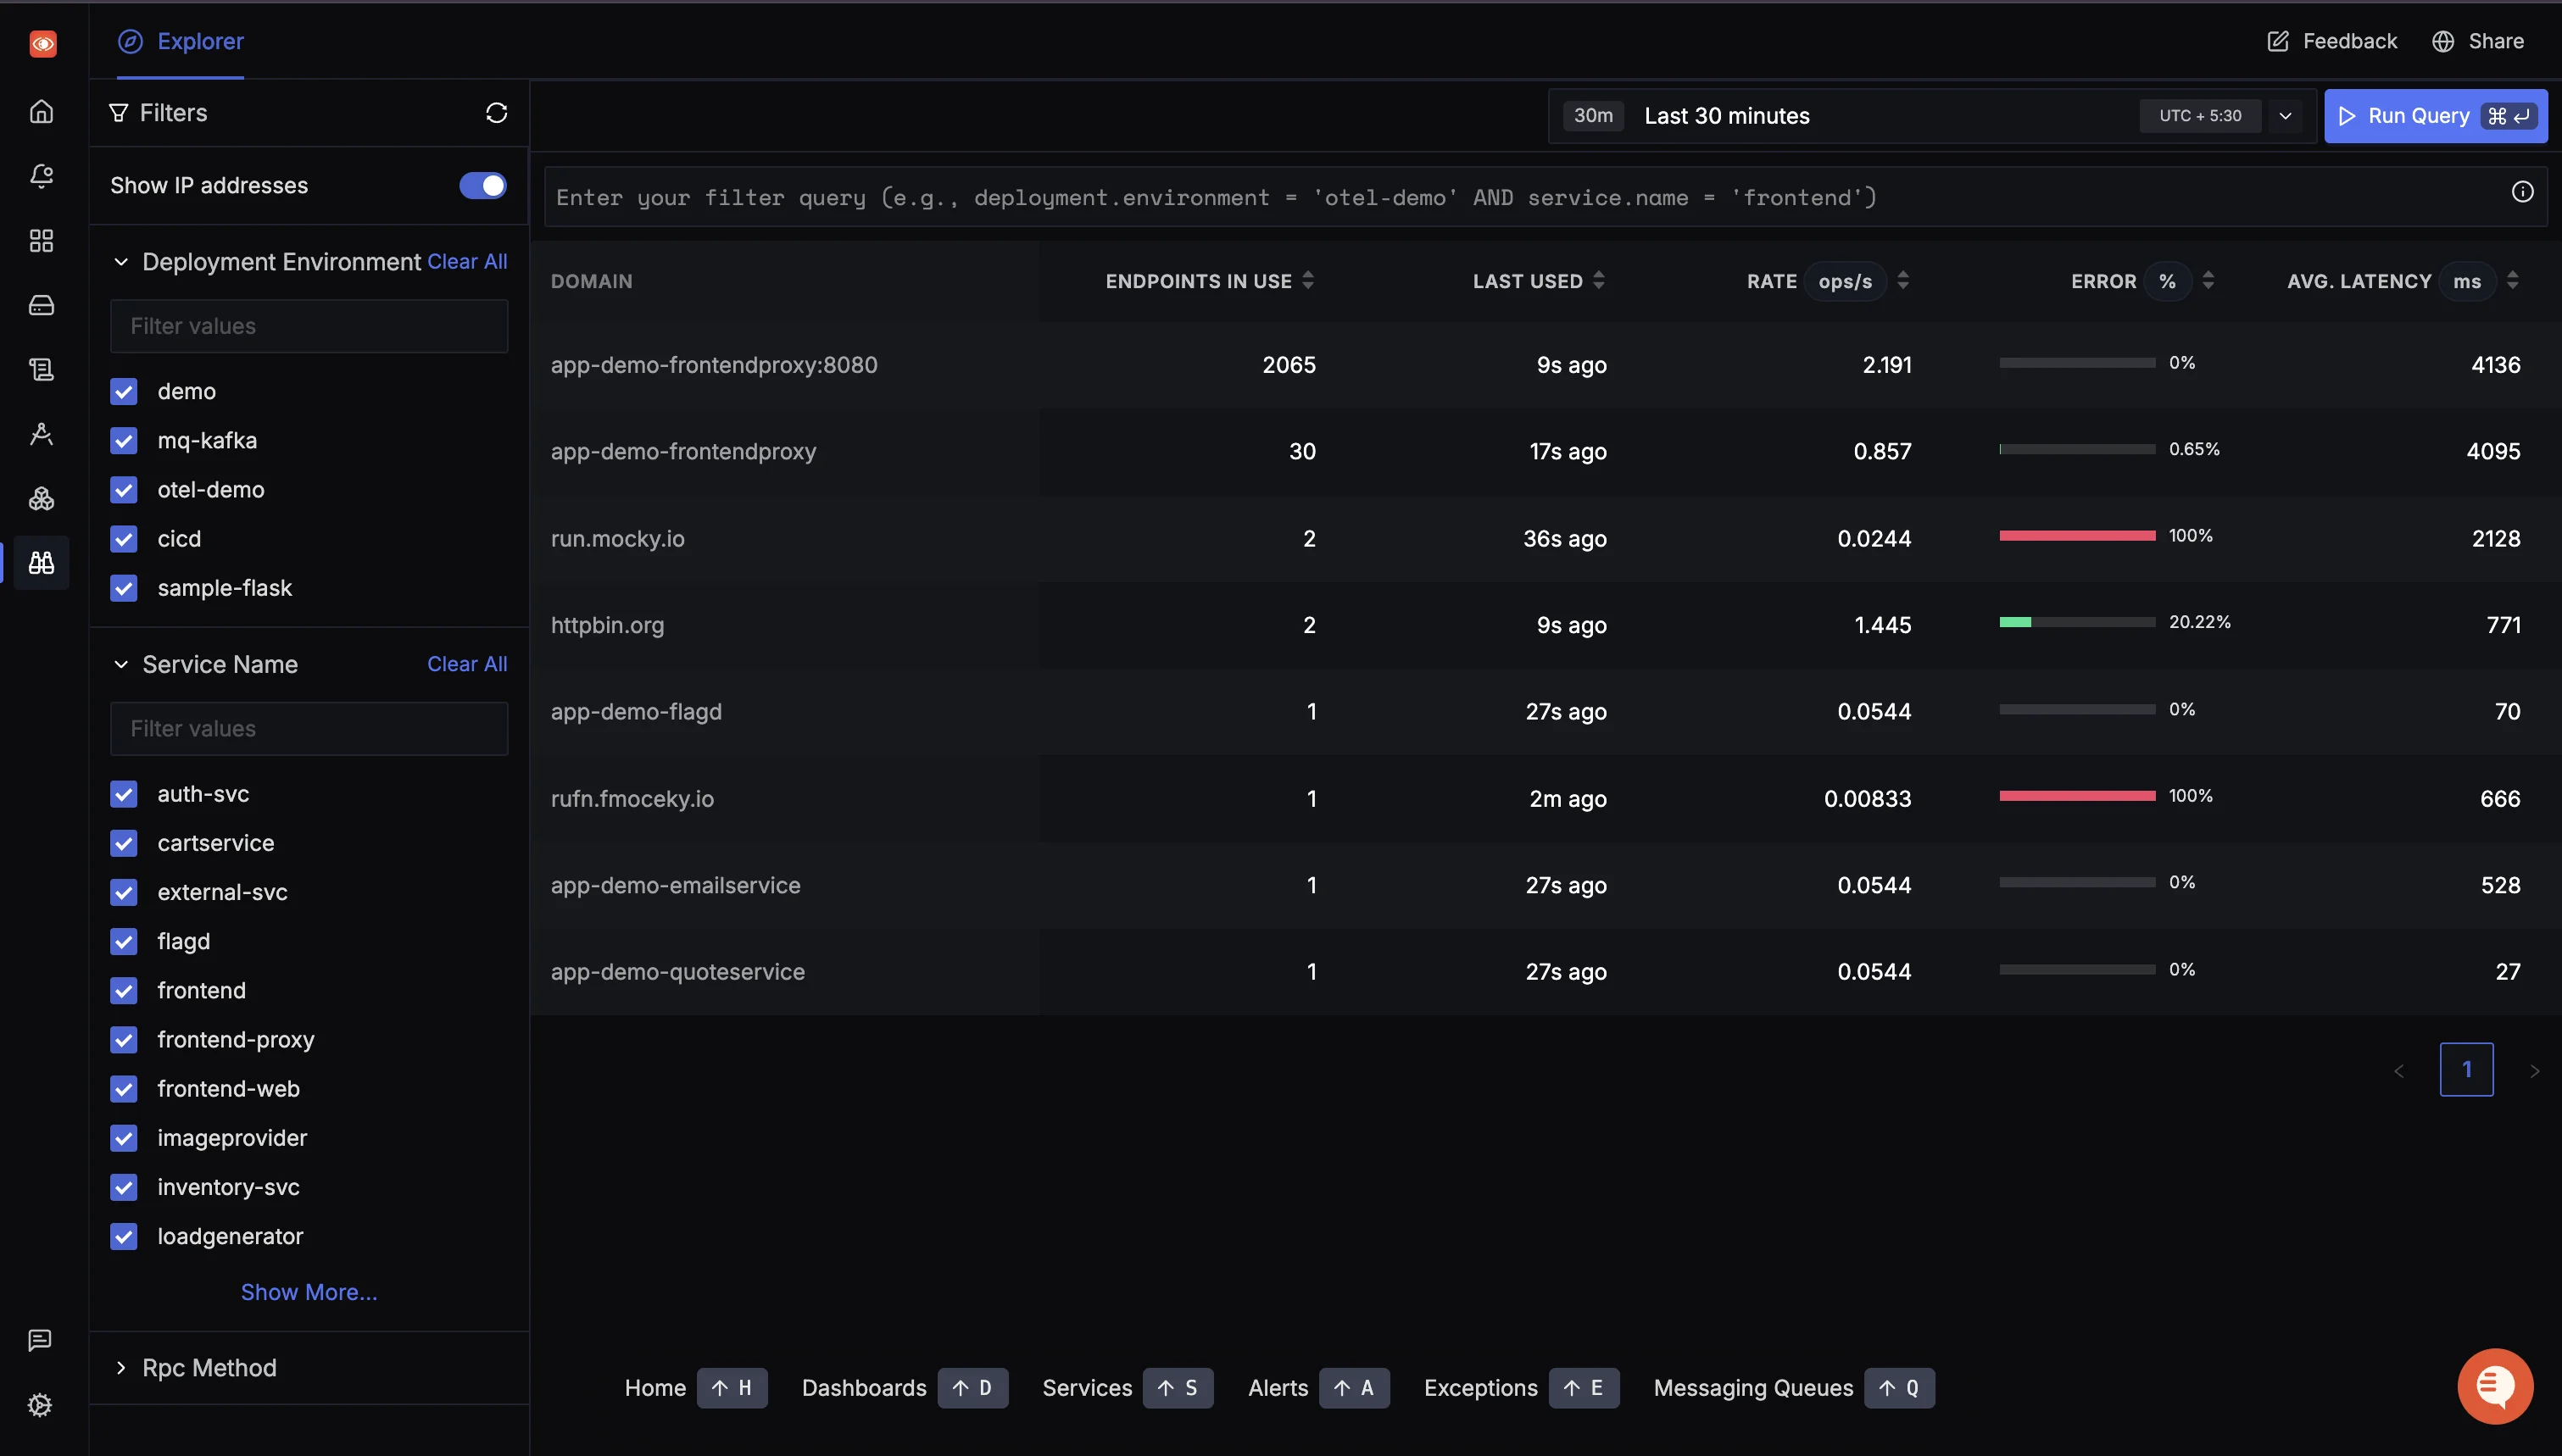This screenshot has height=1456, width=2562.
Task: Expand the Rpc Method section
Action: click(121, 1367)
